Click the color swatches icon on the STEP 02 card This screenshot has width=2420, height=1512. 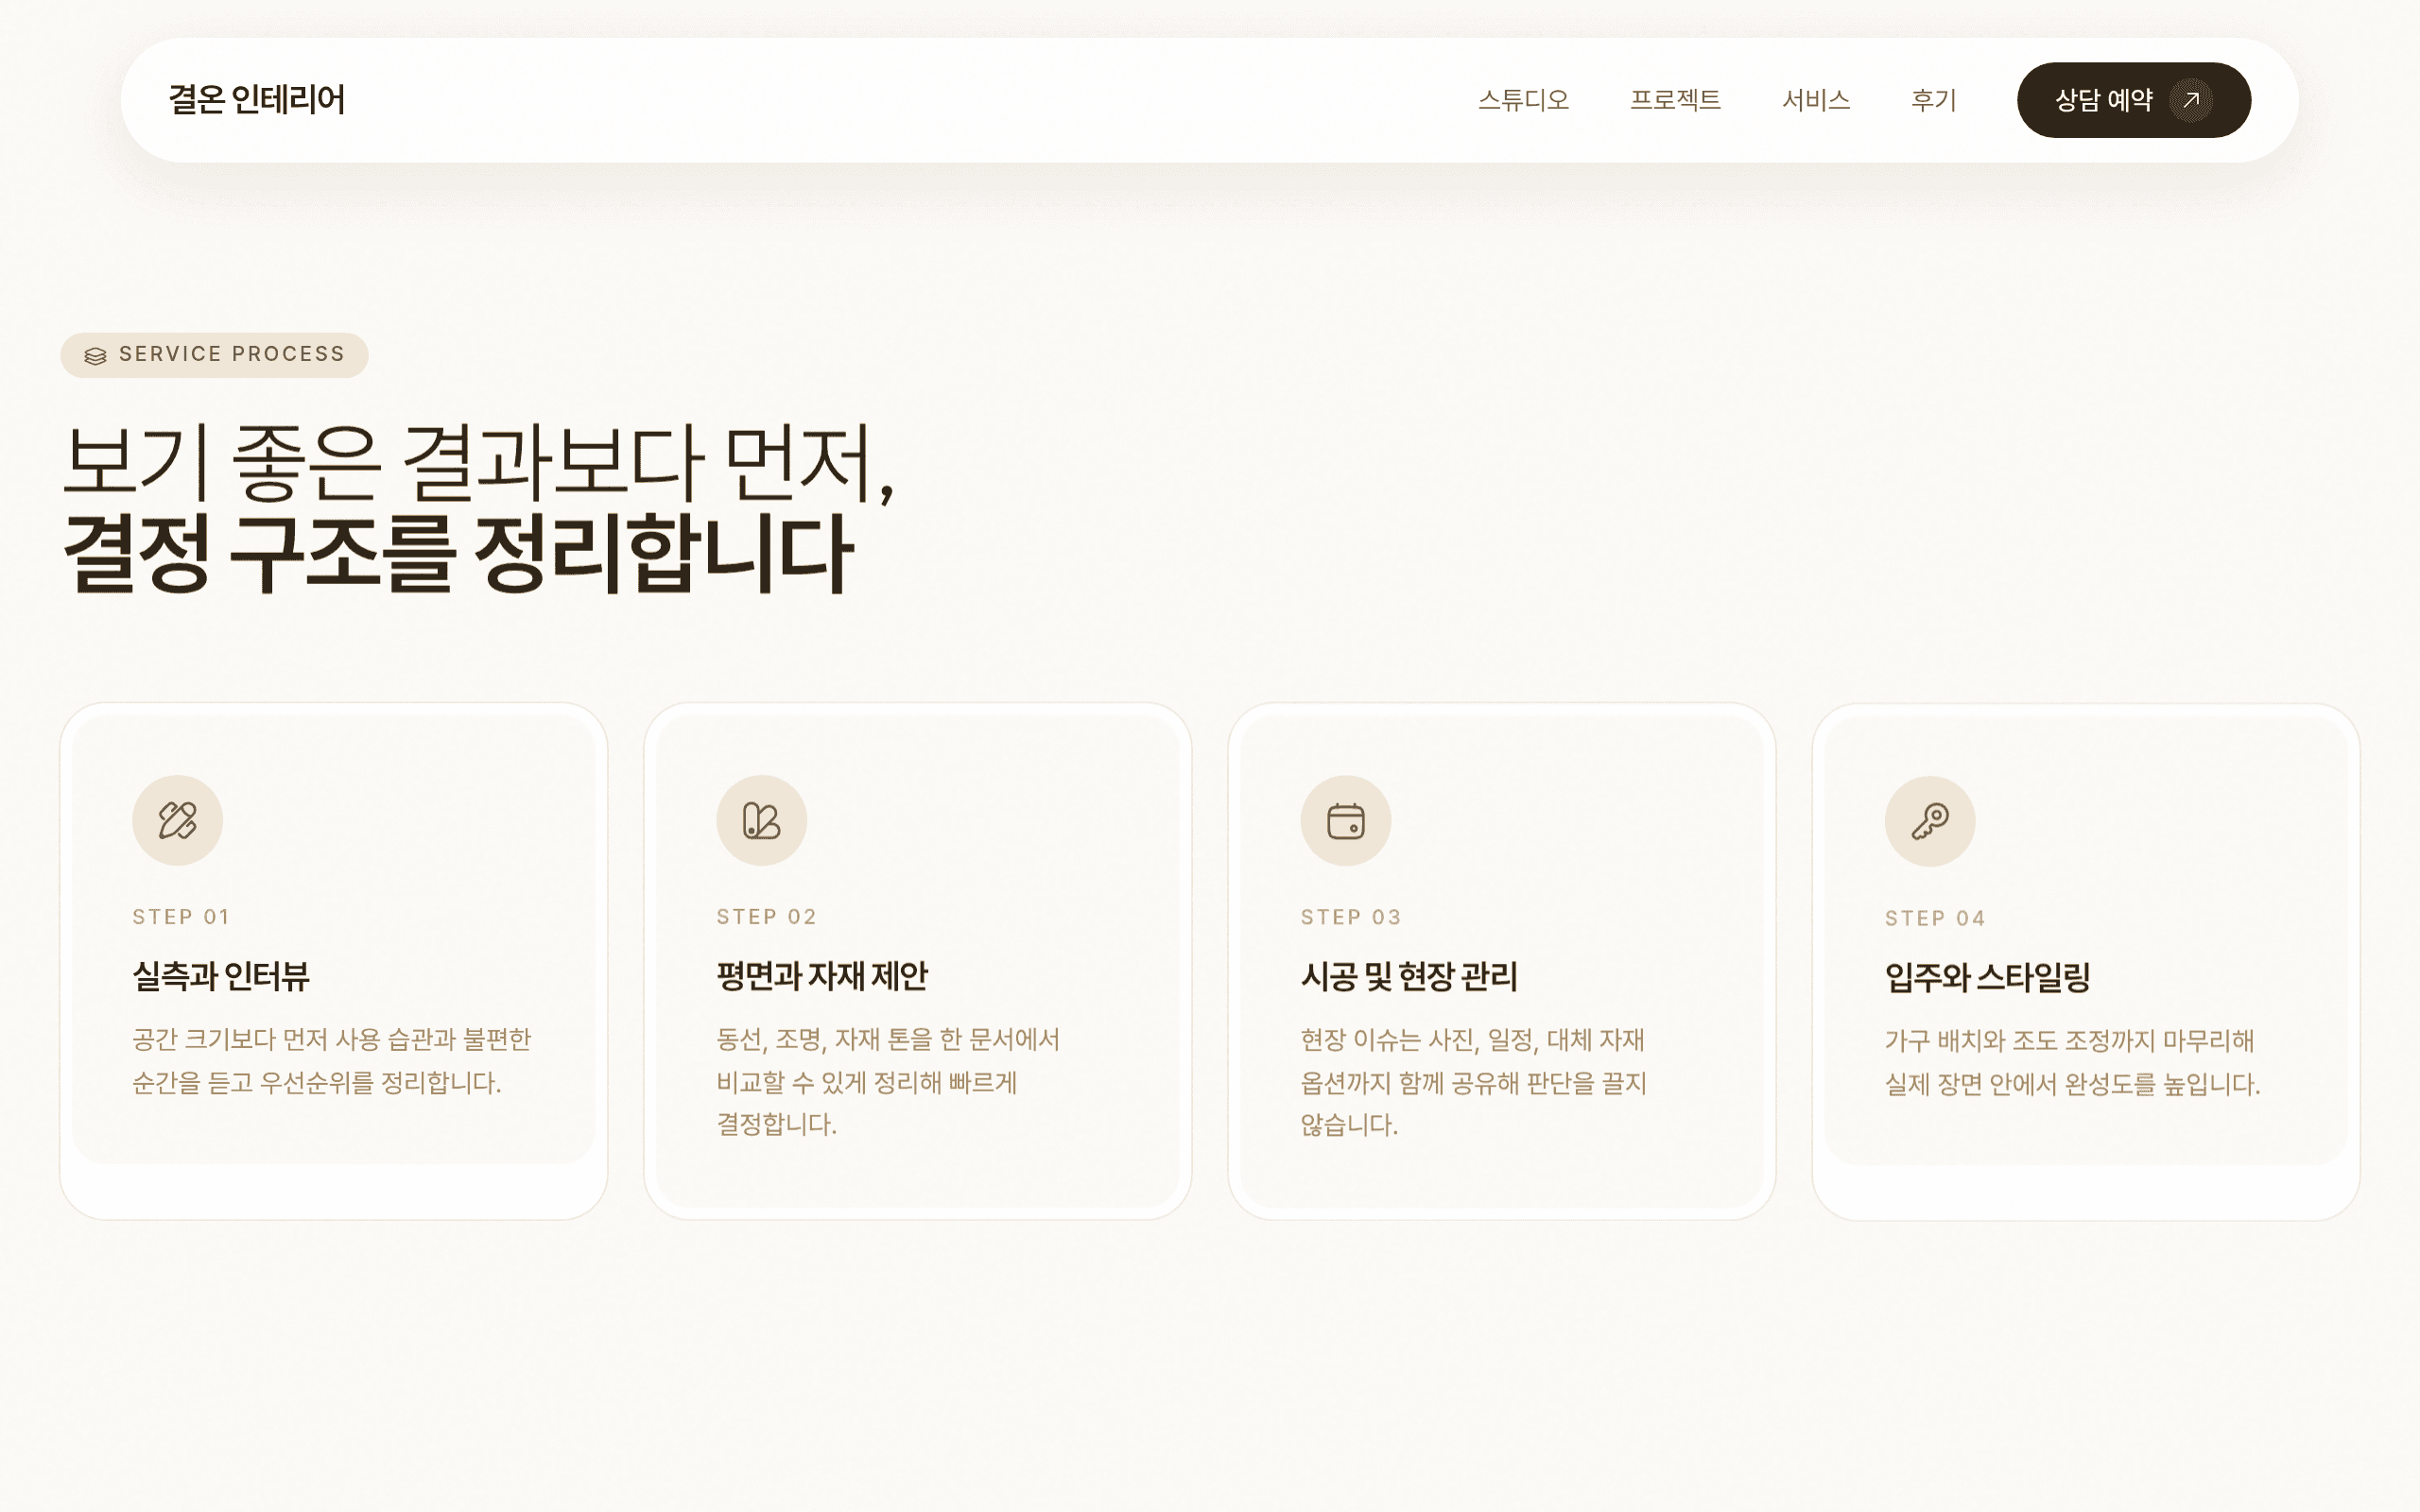761,819
